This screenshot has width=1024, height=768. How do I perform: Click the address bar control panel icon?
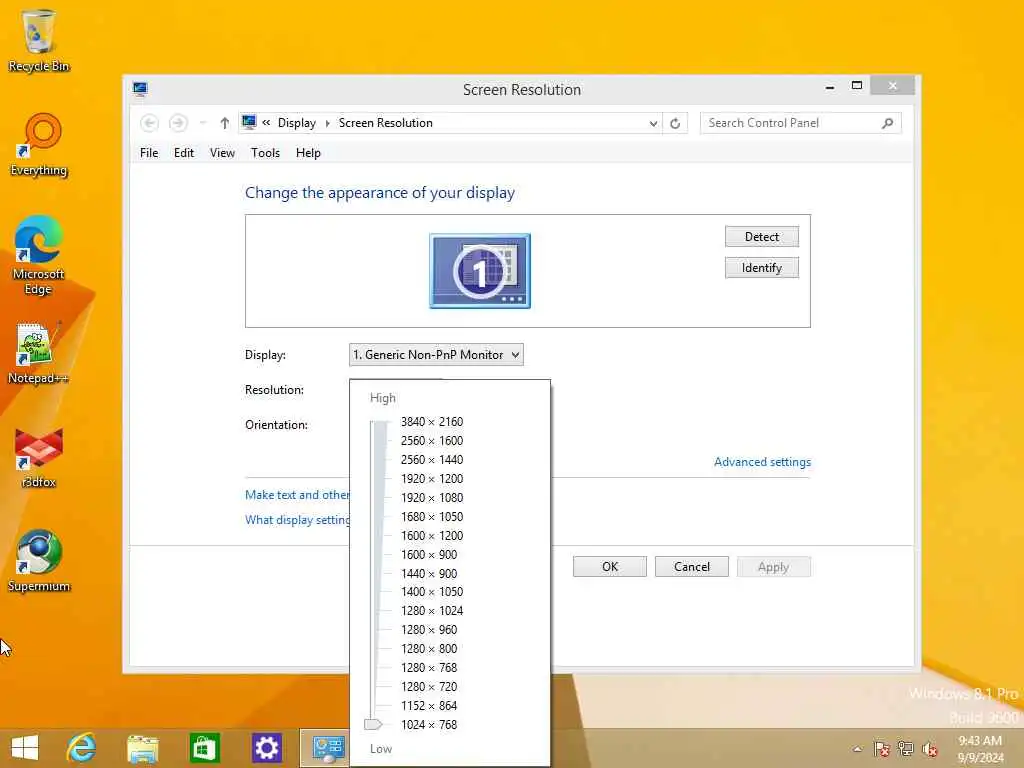pos(249,122)
